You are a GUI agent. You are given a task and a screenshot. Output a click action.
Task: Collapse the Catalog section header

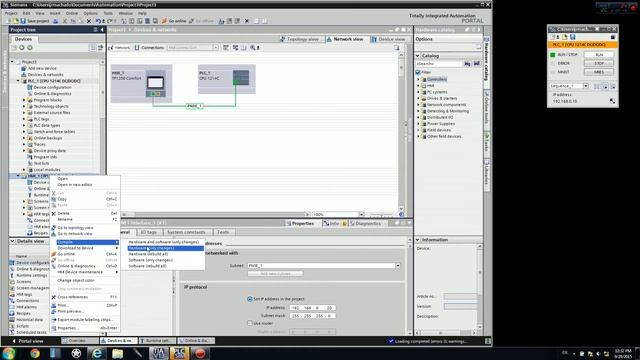(418, 56)
